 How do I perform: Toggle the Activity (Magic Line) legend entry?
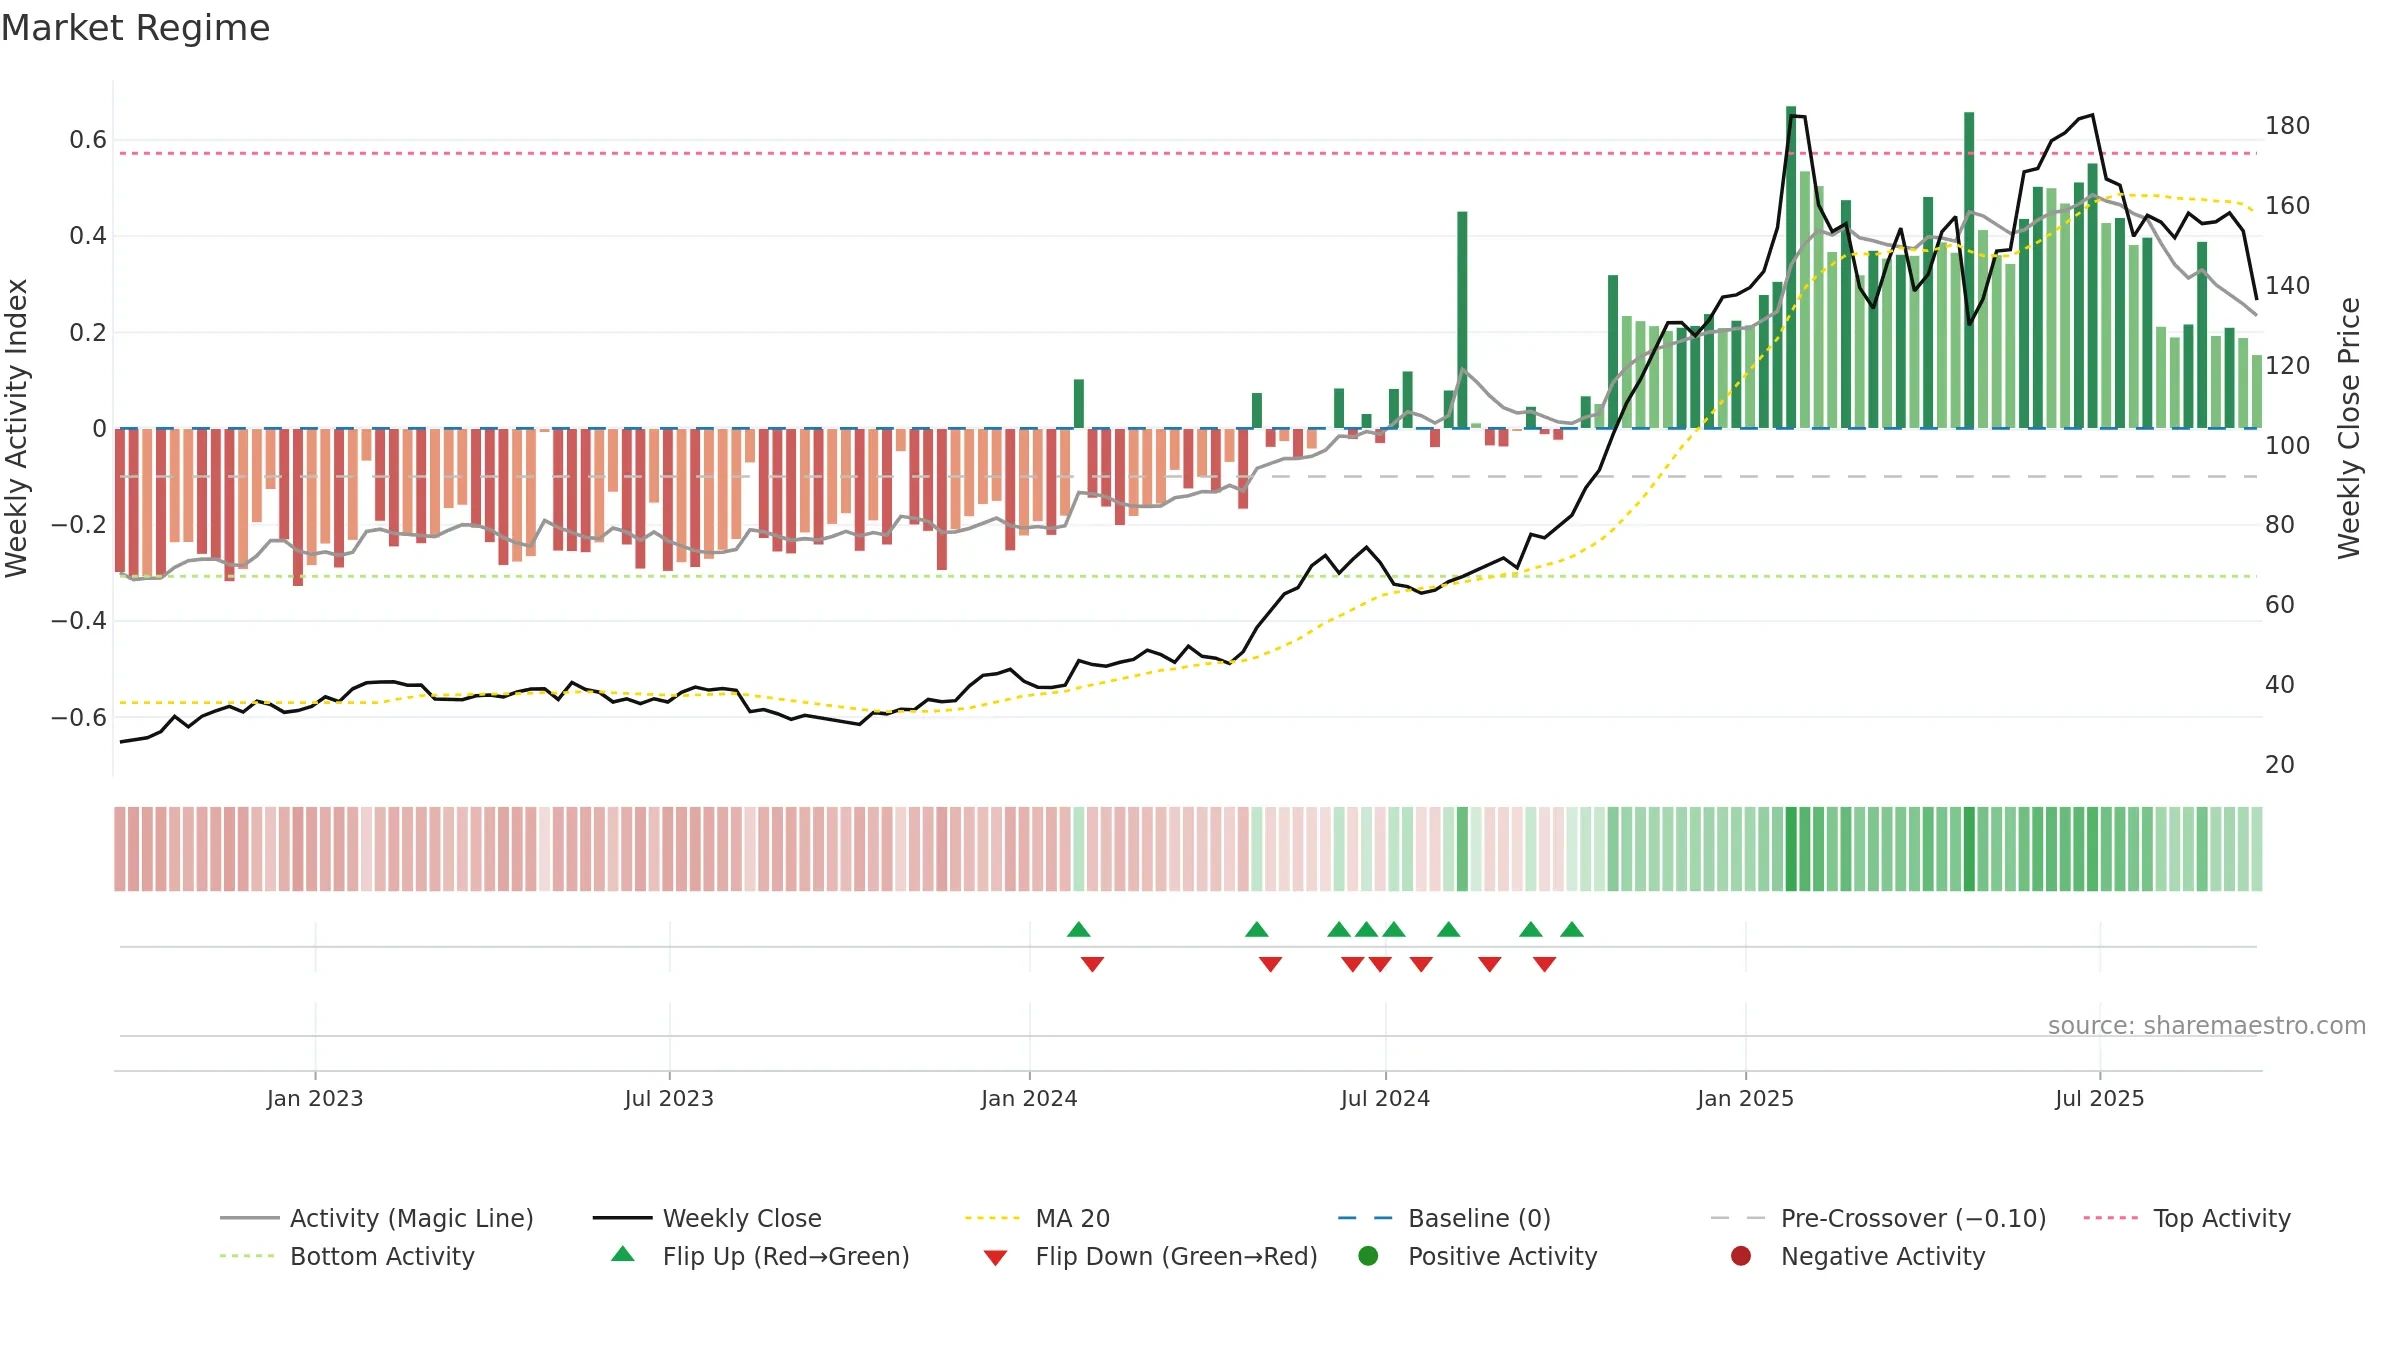pos(377,1218)
